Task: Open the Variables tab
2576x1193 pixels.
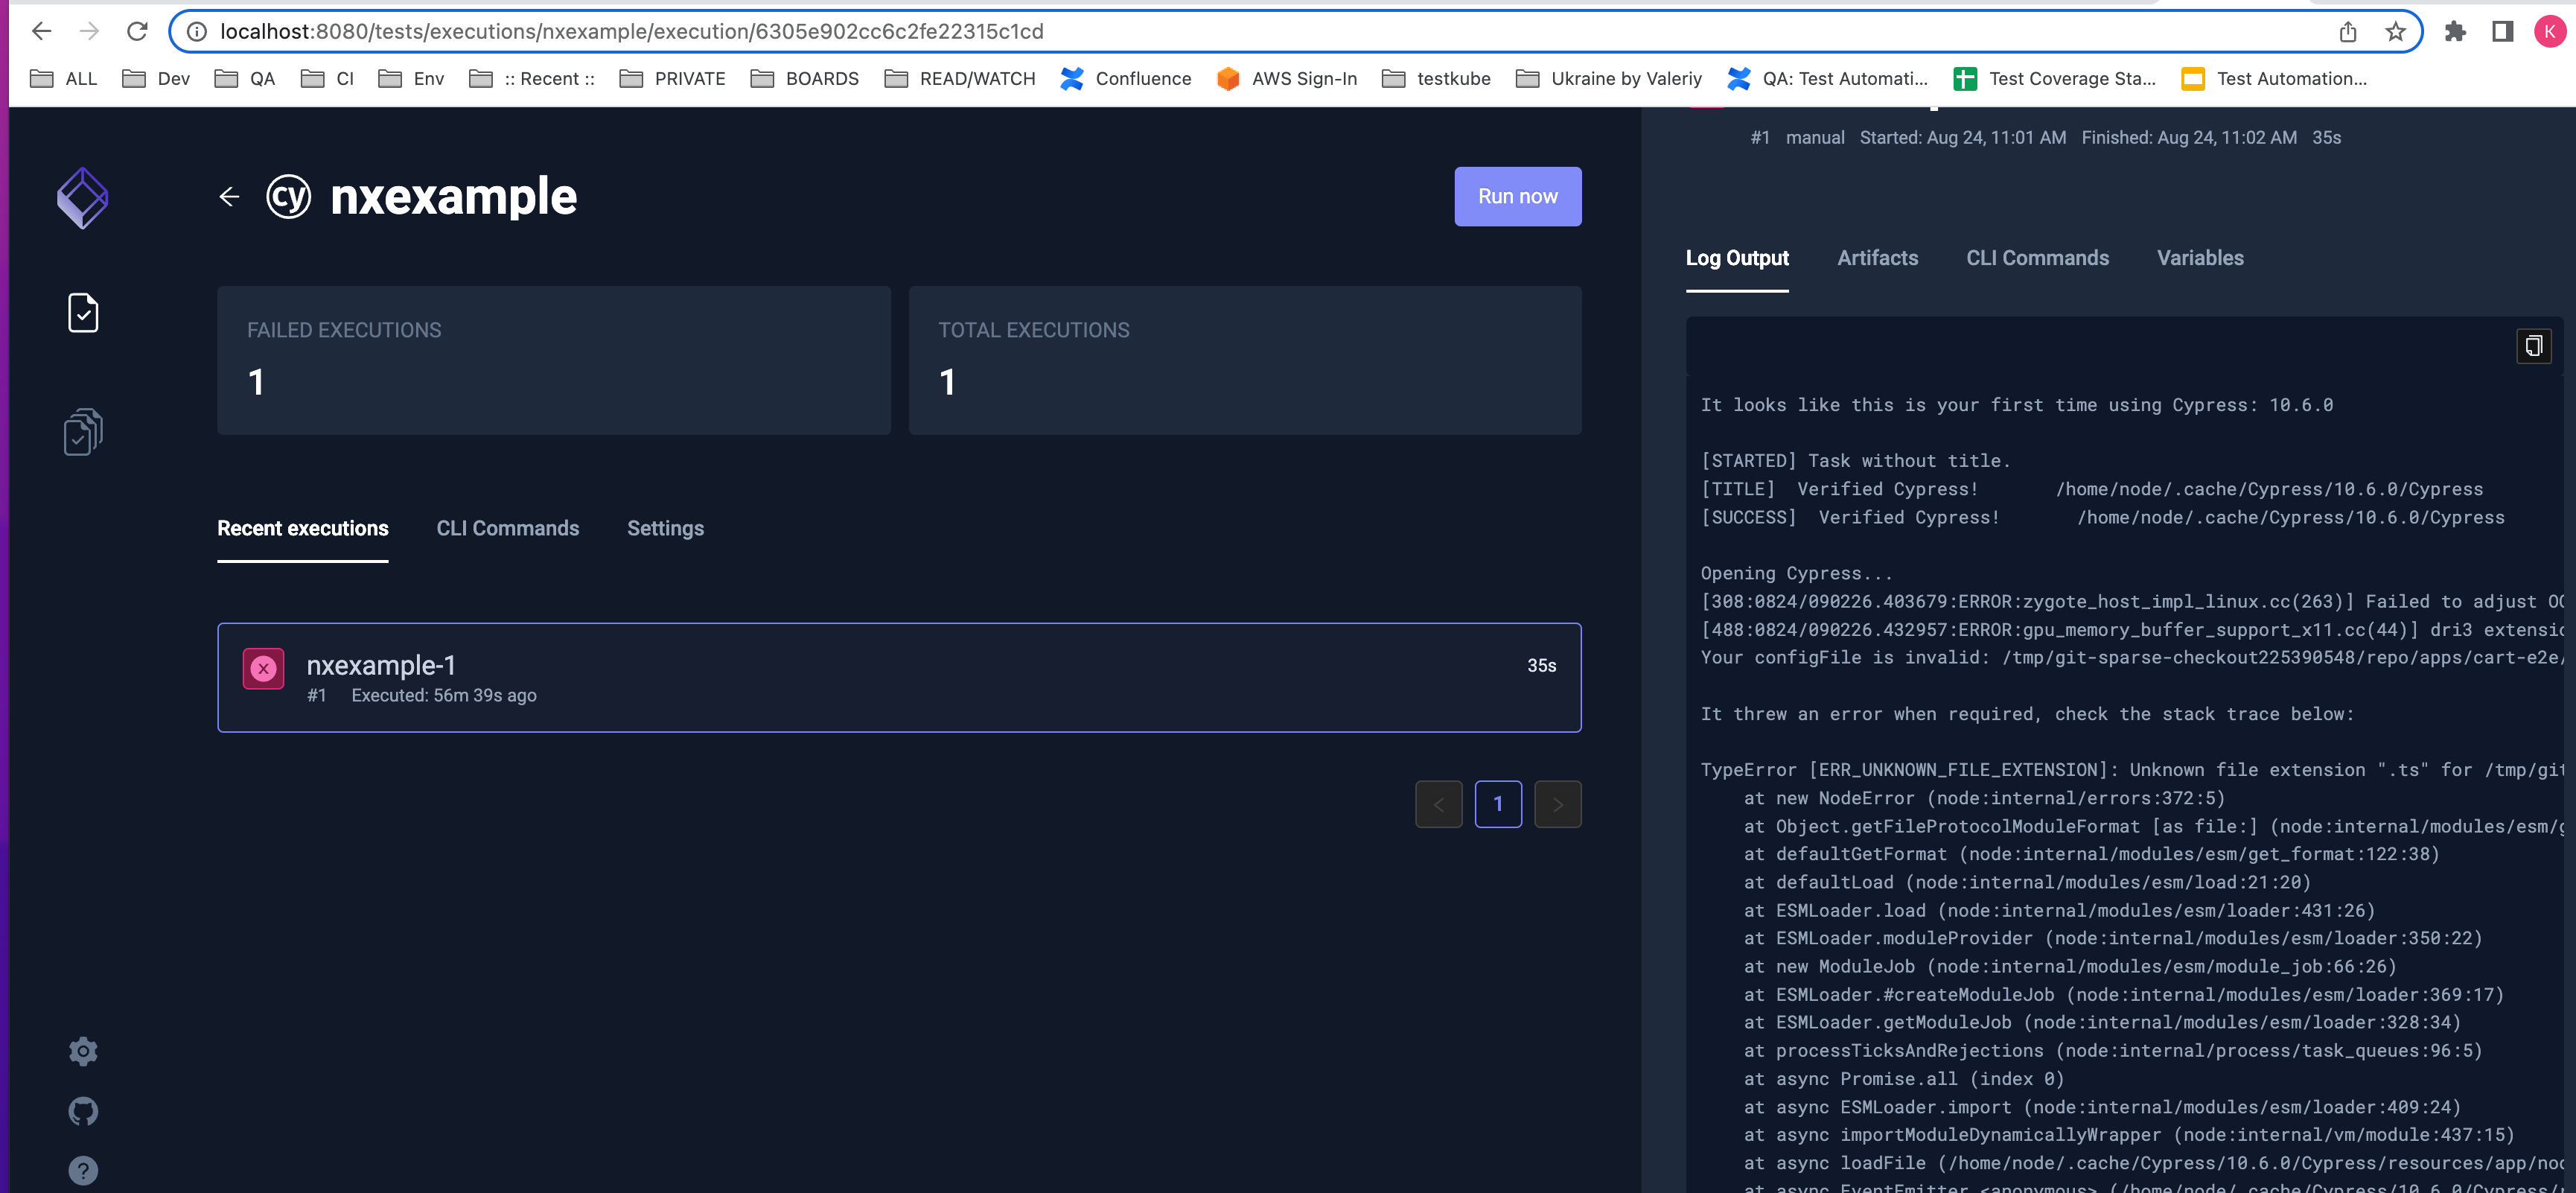Action: (x=2200, y=258)
